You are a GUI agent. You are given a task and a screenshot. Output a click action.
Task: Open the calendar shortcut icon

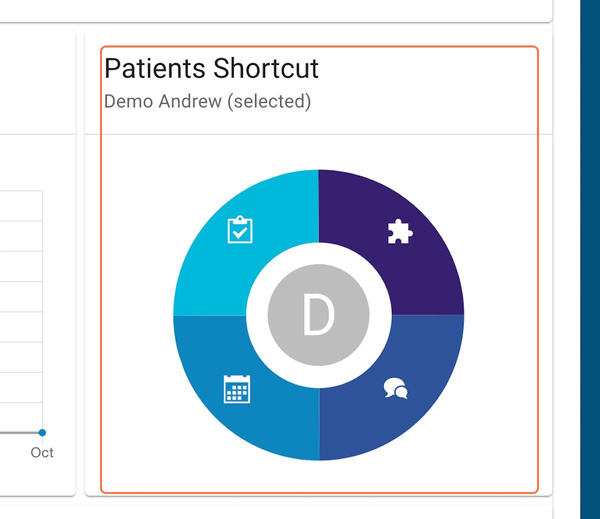[237, 389]
